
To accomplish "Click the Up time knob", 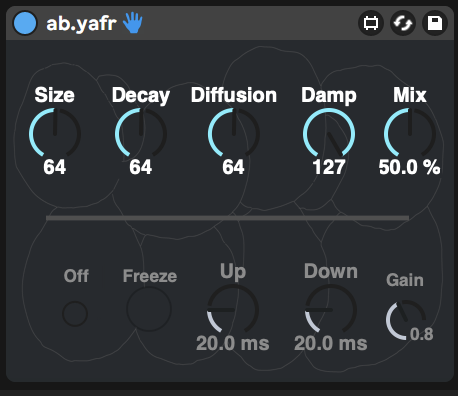I will point(233,310).
